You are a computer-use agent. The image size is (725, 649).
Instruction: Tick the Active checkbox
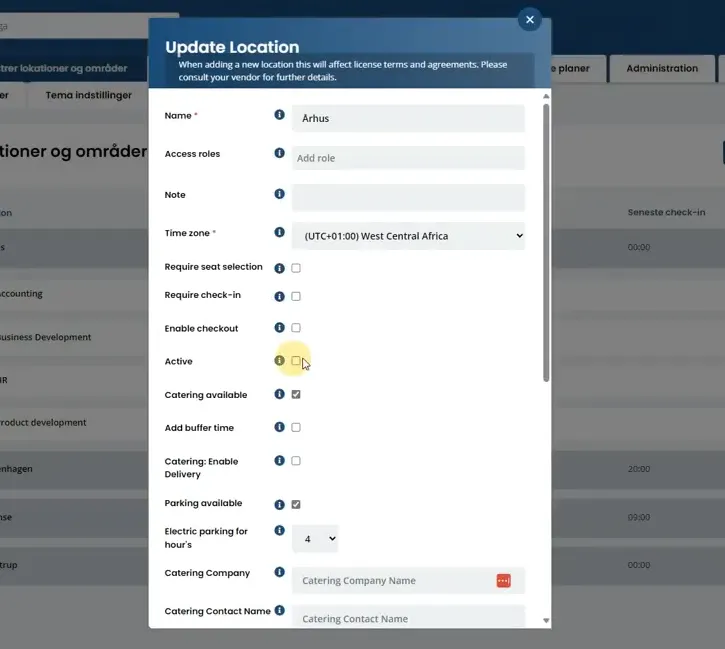pos(296,361)
